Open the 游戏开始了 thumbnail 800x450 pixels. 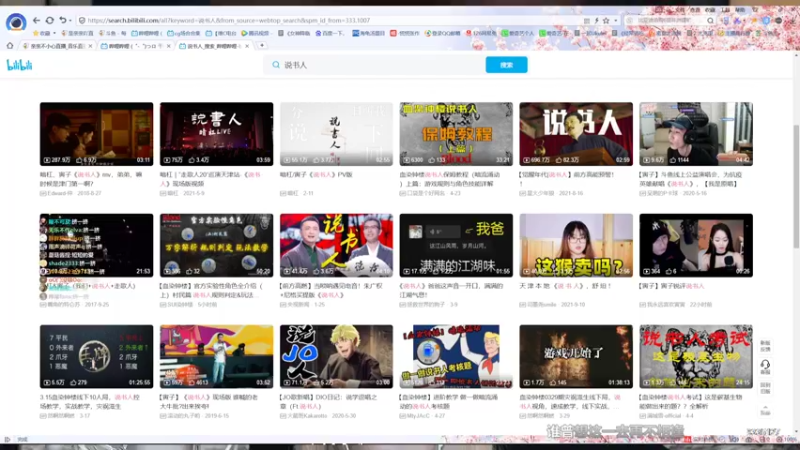[576, 356]
